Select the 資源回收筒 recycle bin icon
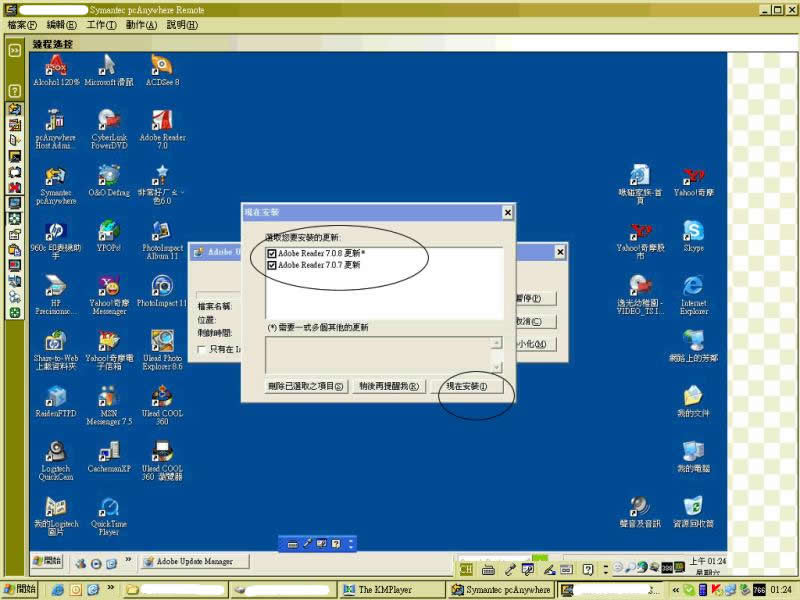The image size is (800, 600). pyautogui.click(x=693, y=512)
